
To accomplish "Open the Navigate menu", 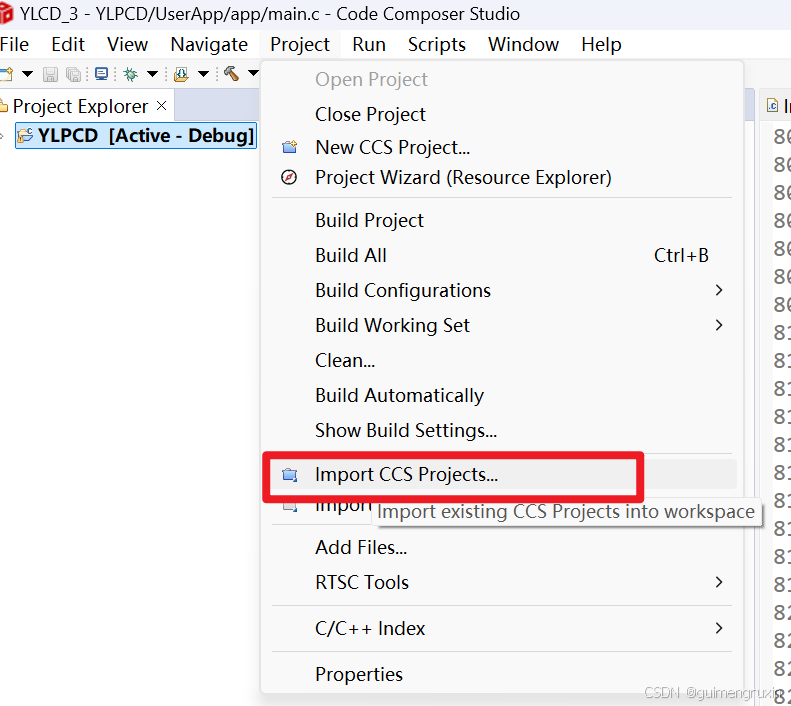I will coord(209,45).
